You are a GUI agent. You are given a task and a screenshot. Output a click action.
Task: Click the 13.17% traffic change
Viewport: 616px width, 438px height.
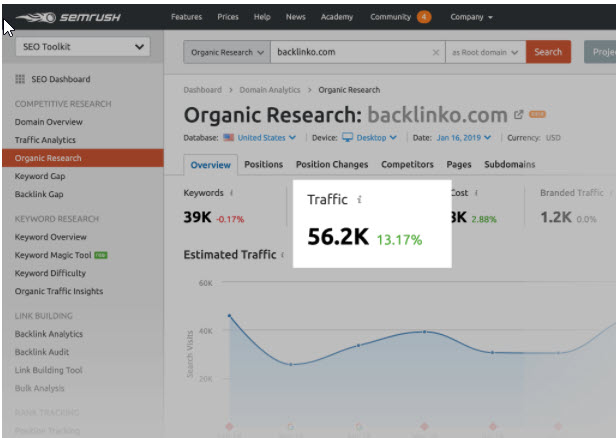coord(400,240)
